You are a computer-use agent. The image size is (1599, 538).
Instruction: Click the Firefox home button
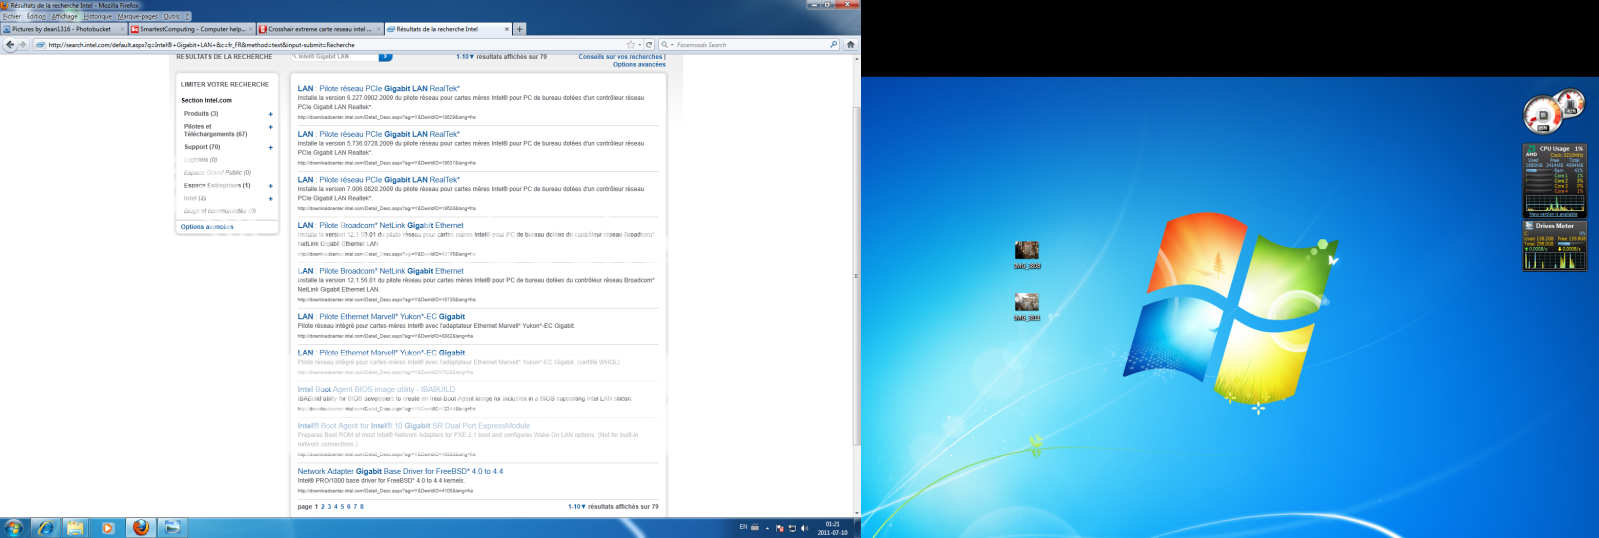click(850, 44)
